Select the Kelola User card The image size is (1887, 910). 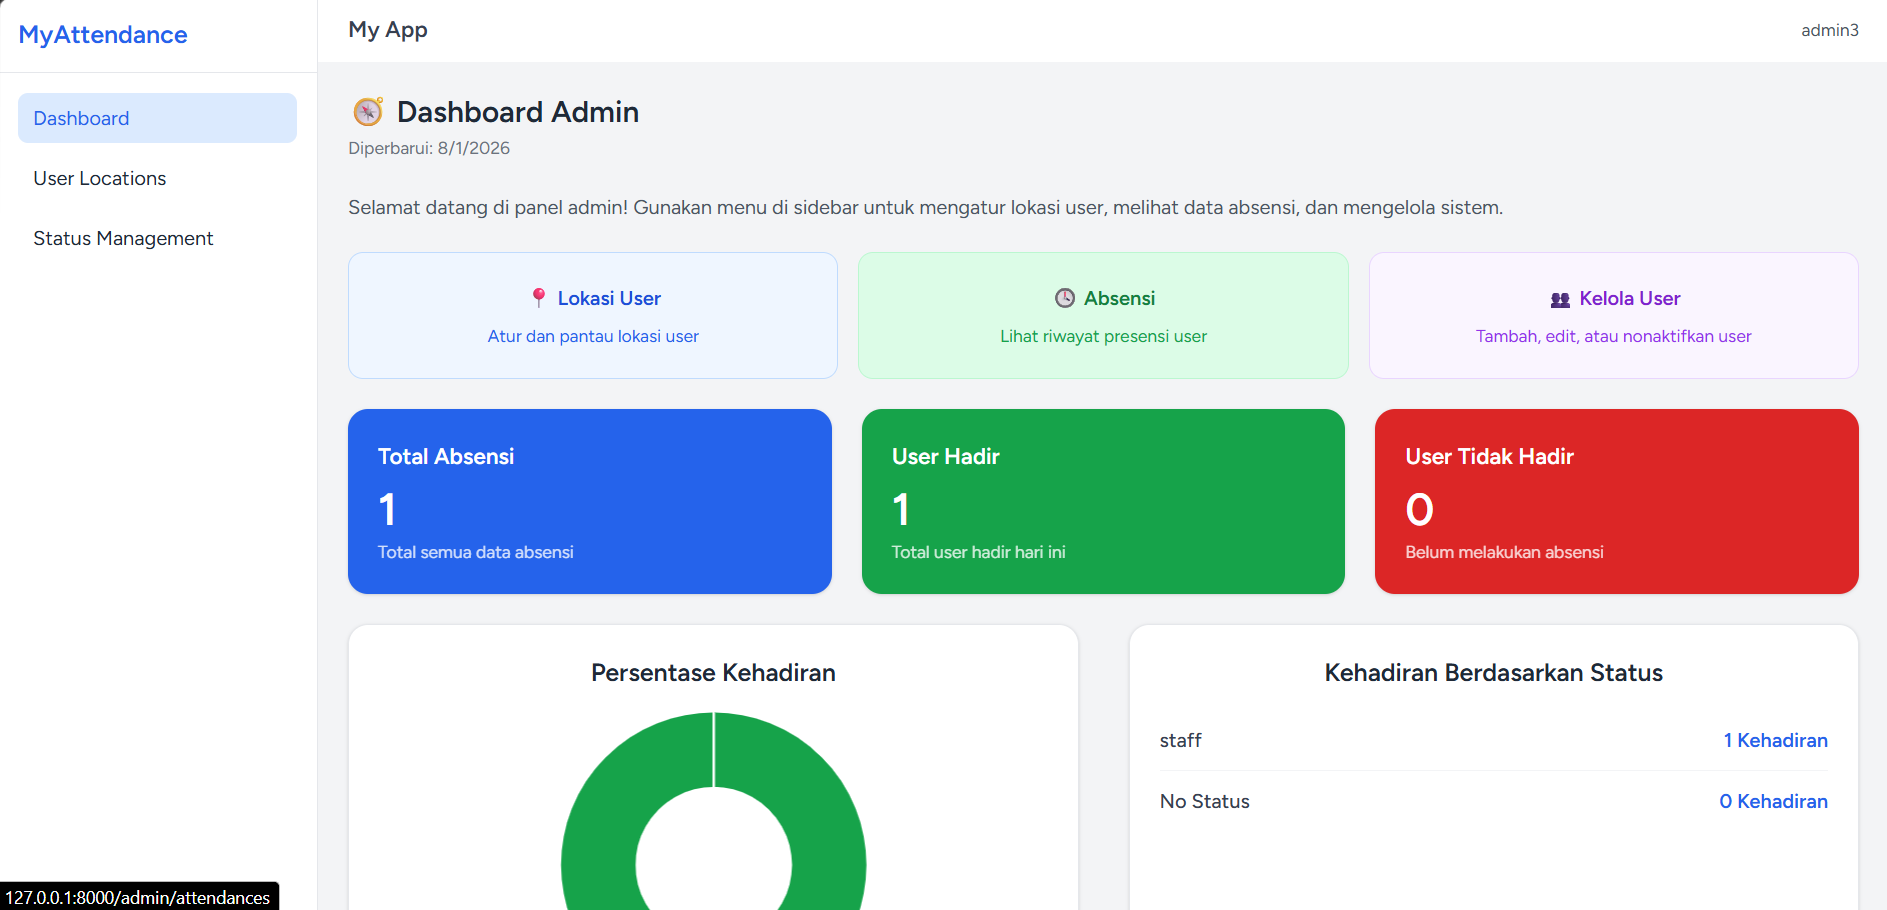(x=1613, y=316)
